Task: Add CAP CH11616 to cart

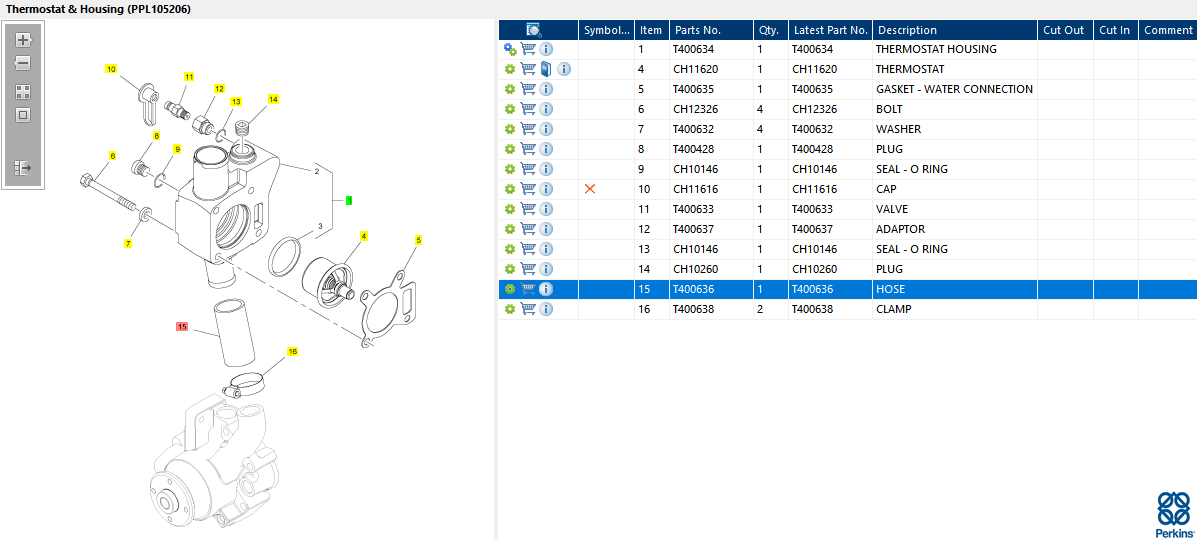Action: point(528,189)
